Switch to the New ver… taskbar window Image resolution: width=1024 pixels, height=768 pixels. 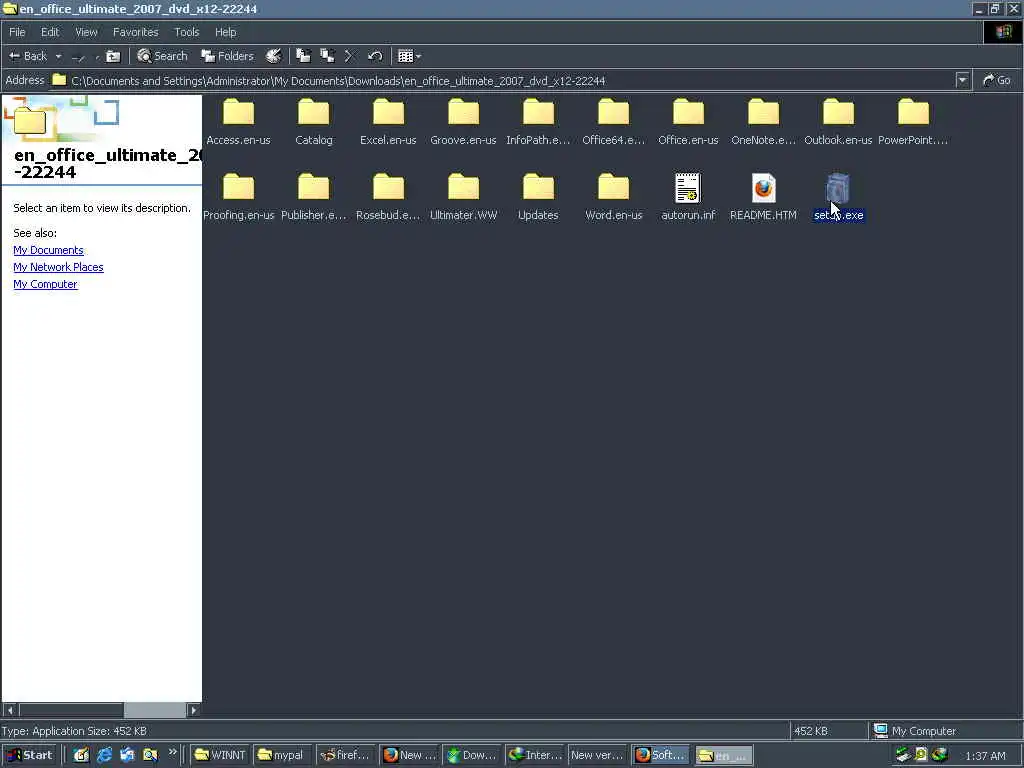[598, 756]
